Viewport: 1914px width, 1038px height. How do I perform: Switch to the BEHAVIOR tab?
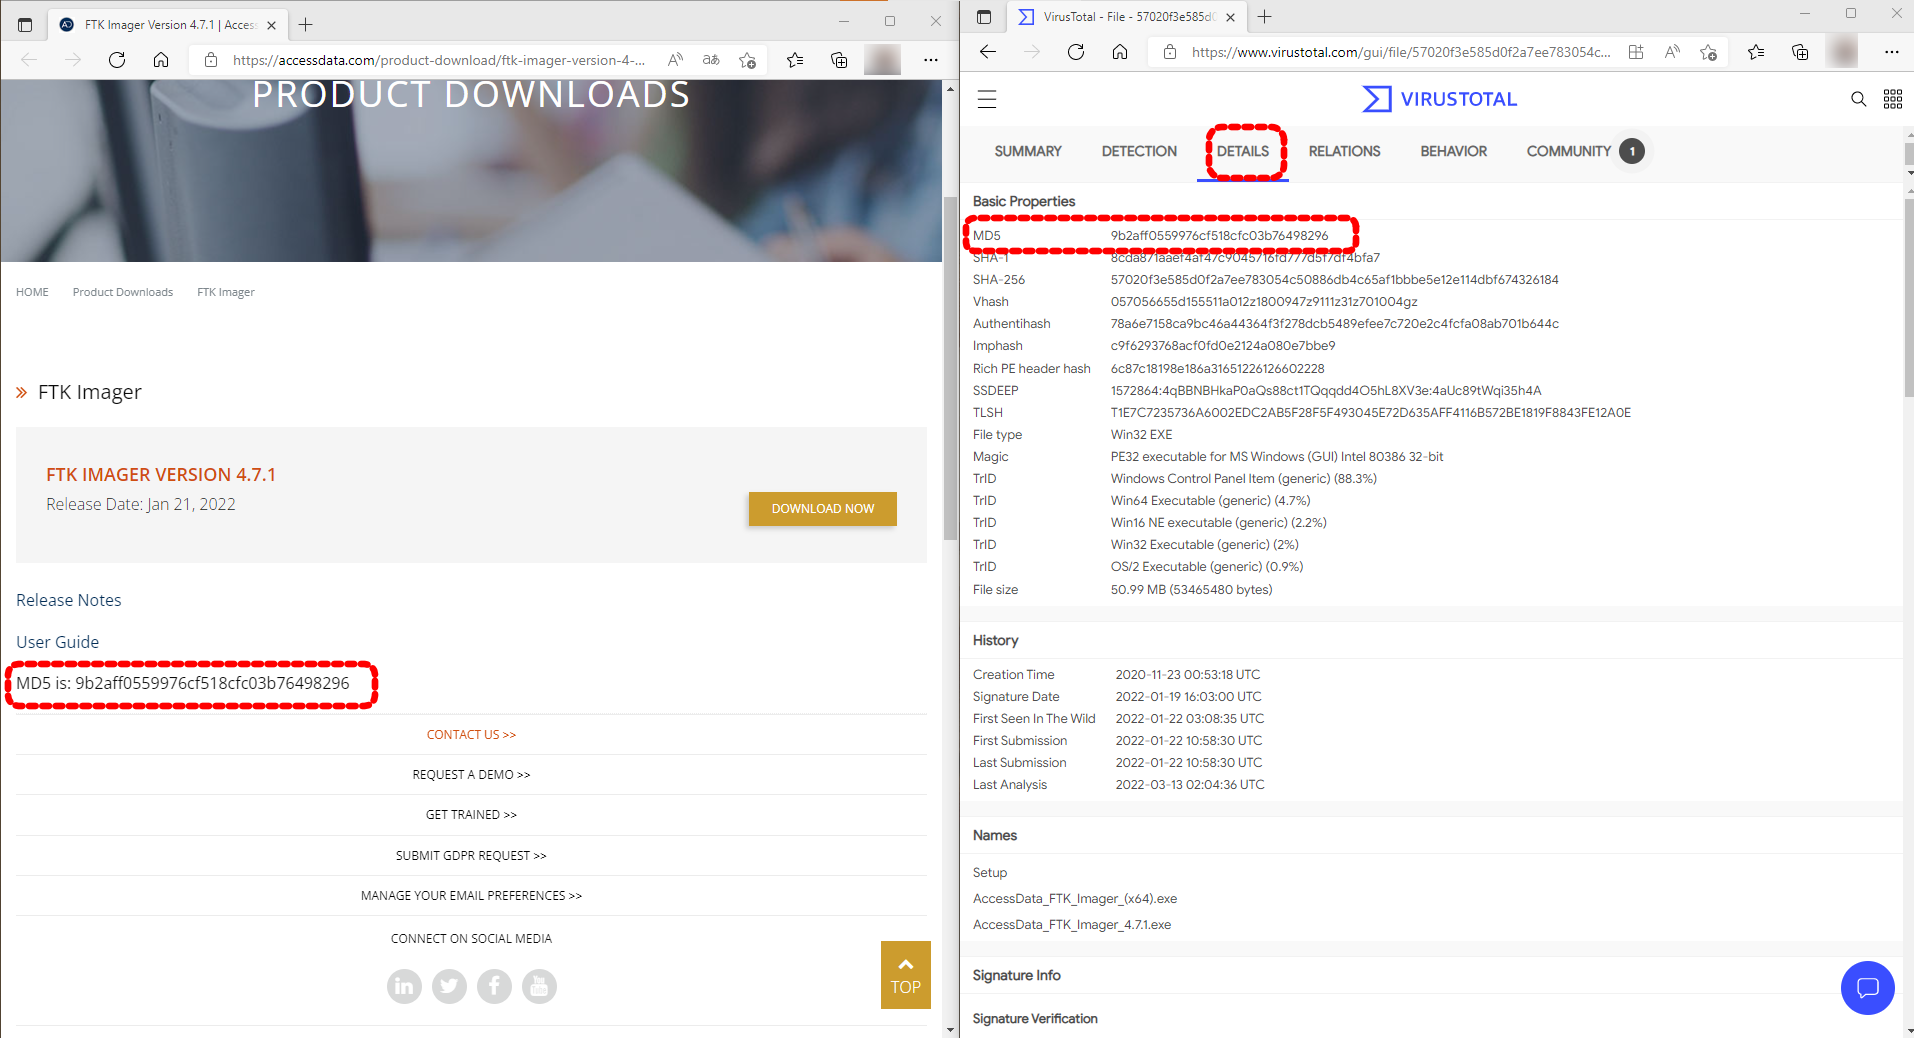pyautogui.click(x=1453, y=151)
